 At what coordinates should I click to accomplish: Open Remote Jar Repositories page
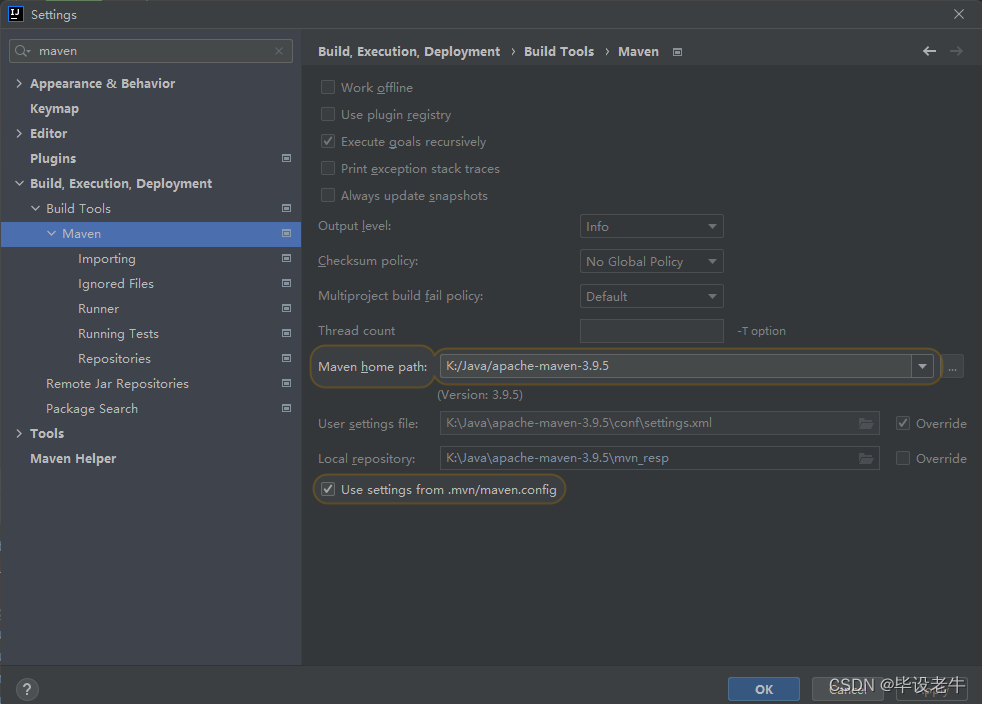117,384
